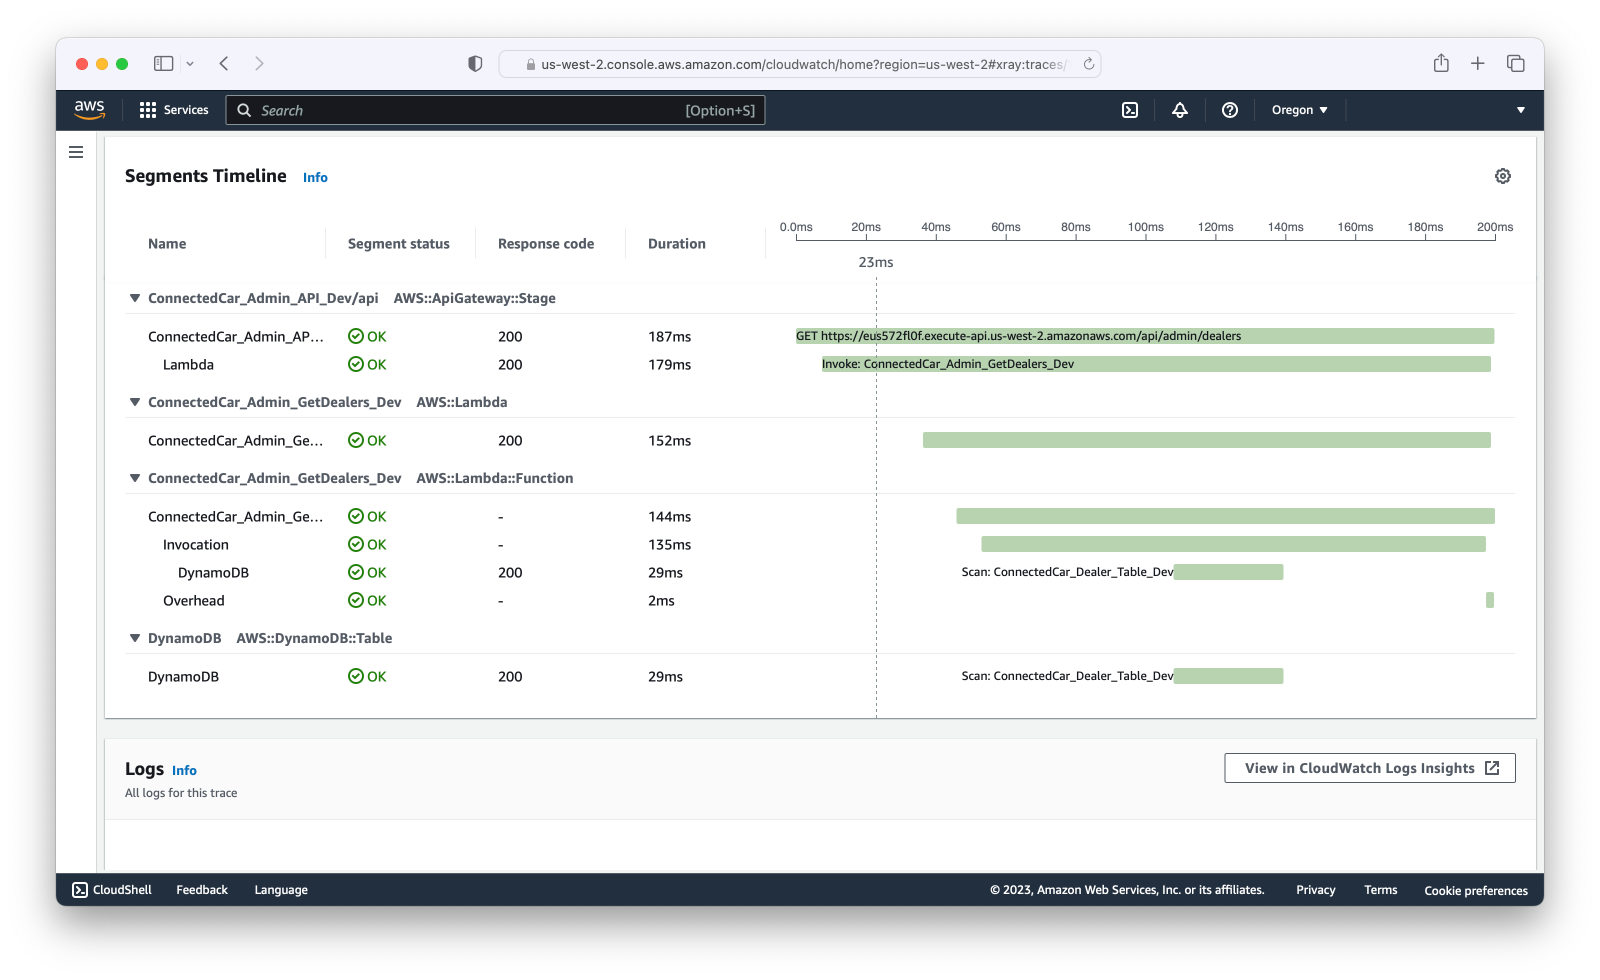Open the Language selector in footer
The width and height of the screenshot is (1600, 980).
tap(281, 890)
